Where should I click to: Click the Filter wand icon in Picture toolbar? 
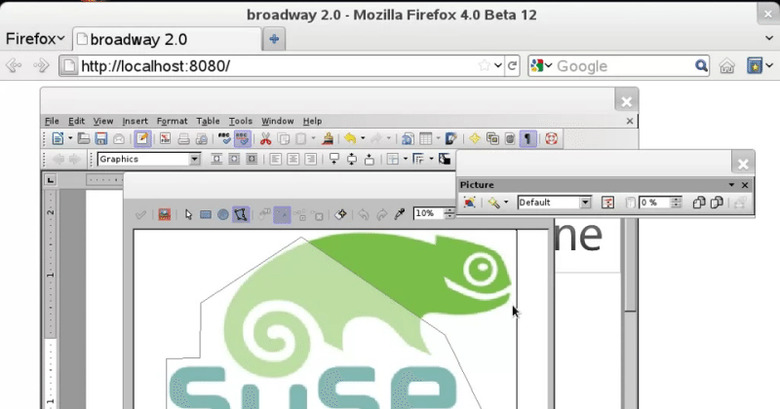coord(494,203)
